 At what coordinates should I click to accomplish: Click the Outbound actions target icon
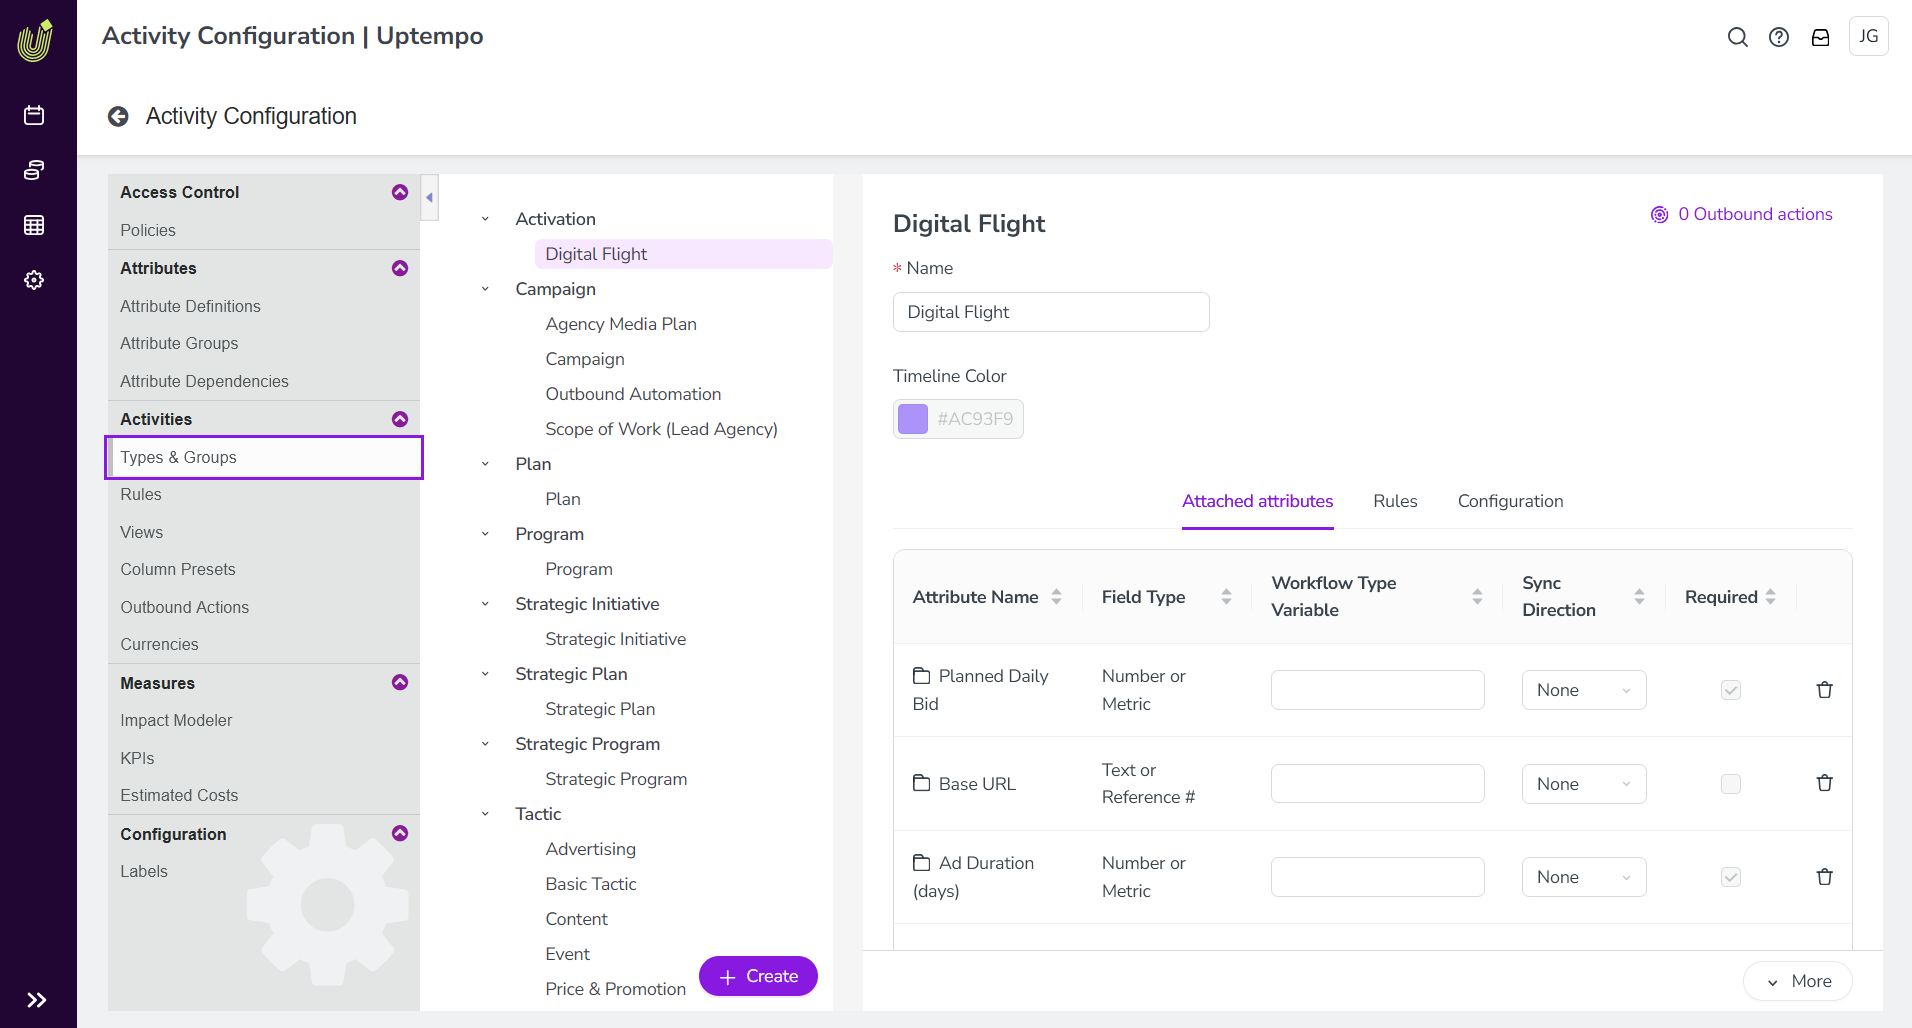coord(1660,215)
